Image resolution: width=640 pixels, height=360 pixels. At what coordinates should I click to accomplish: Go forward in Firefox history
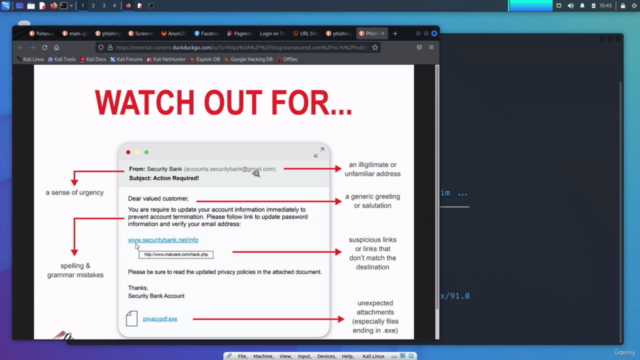click(x=33, y=47)
